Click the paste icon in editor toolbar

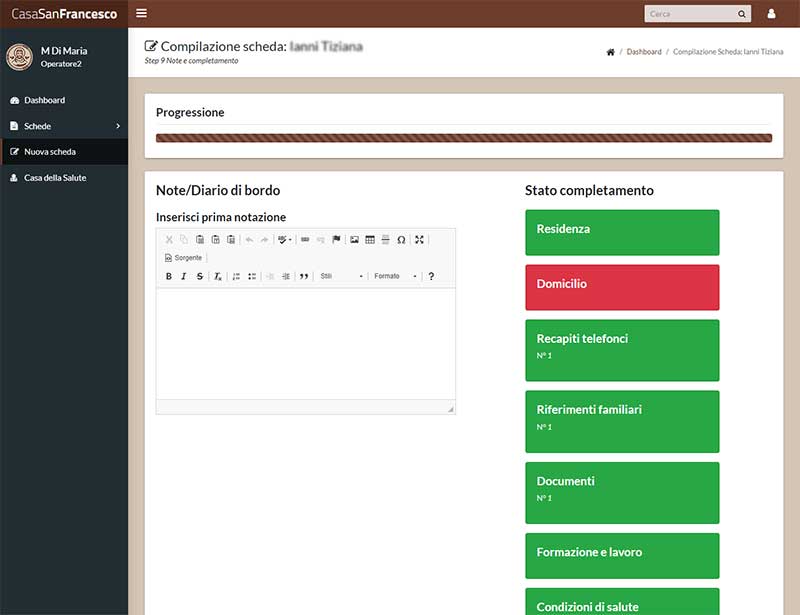point(200,239)
